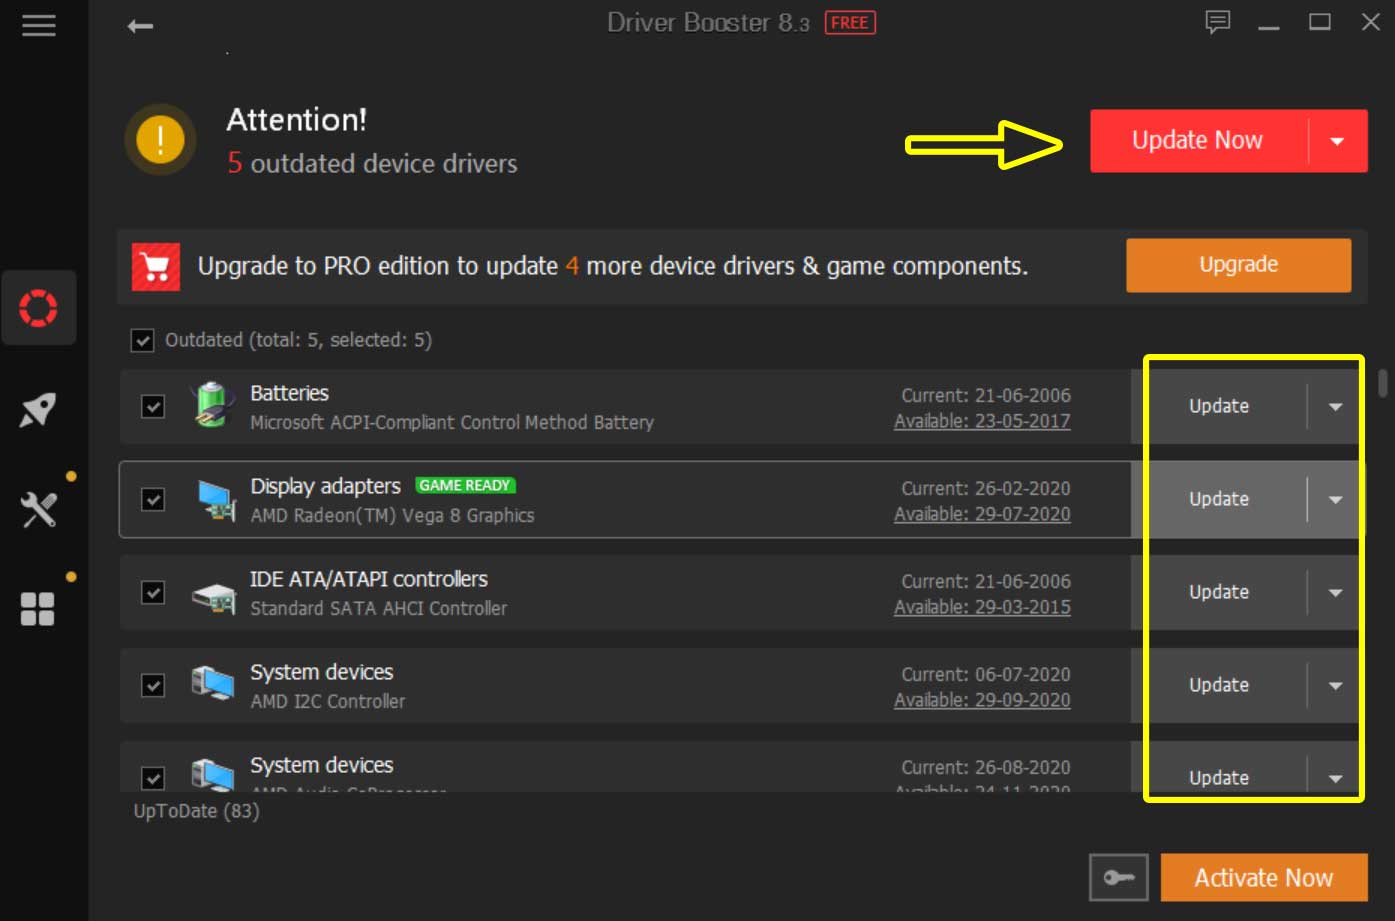The width and height of the screenshot is (1395, 921).
Task: Click the Batteries device icon
Action: 212,405
